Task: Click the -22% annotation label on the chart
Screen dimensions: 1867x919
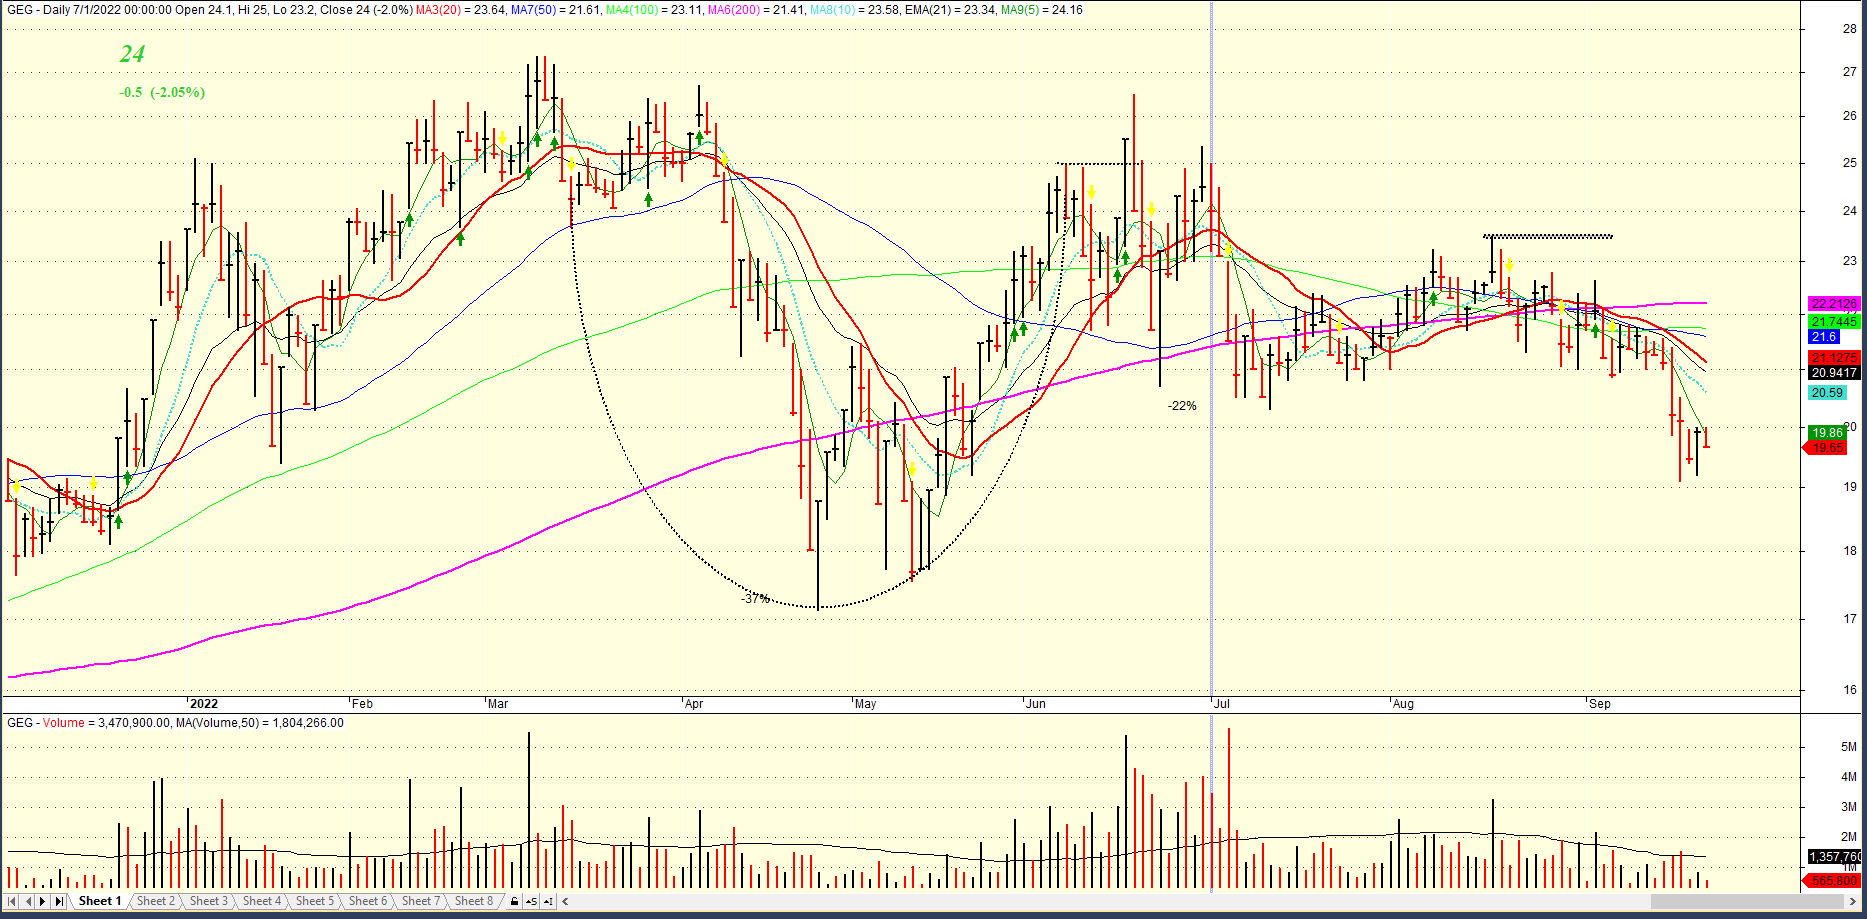Action: click(x=1181, y=406)
